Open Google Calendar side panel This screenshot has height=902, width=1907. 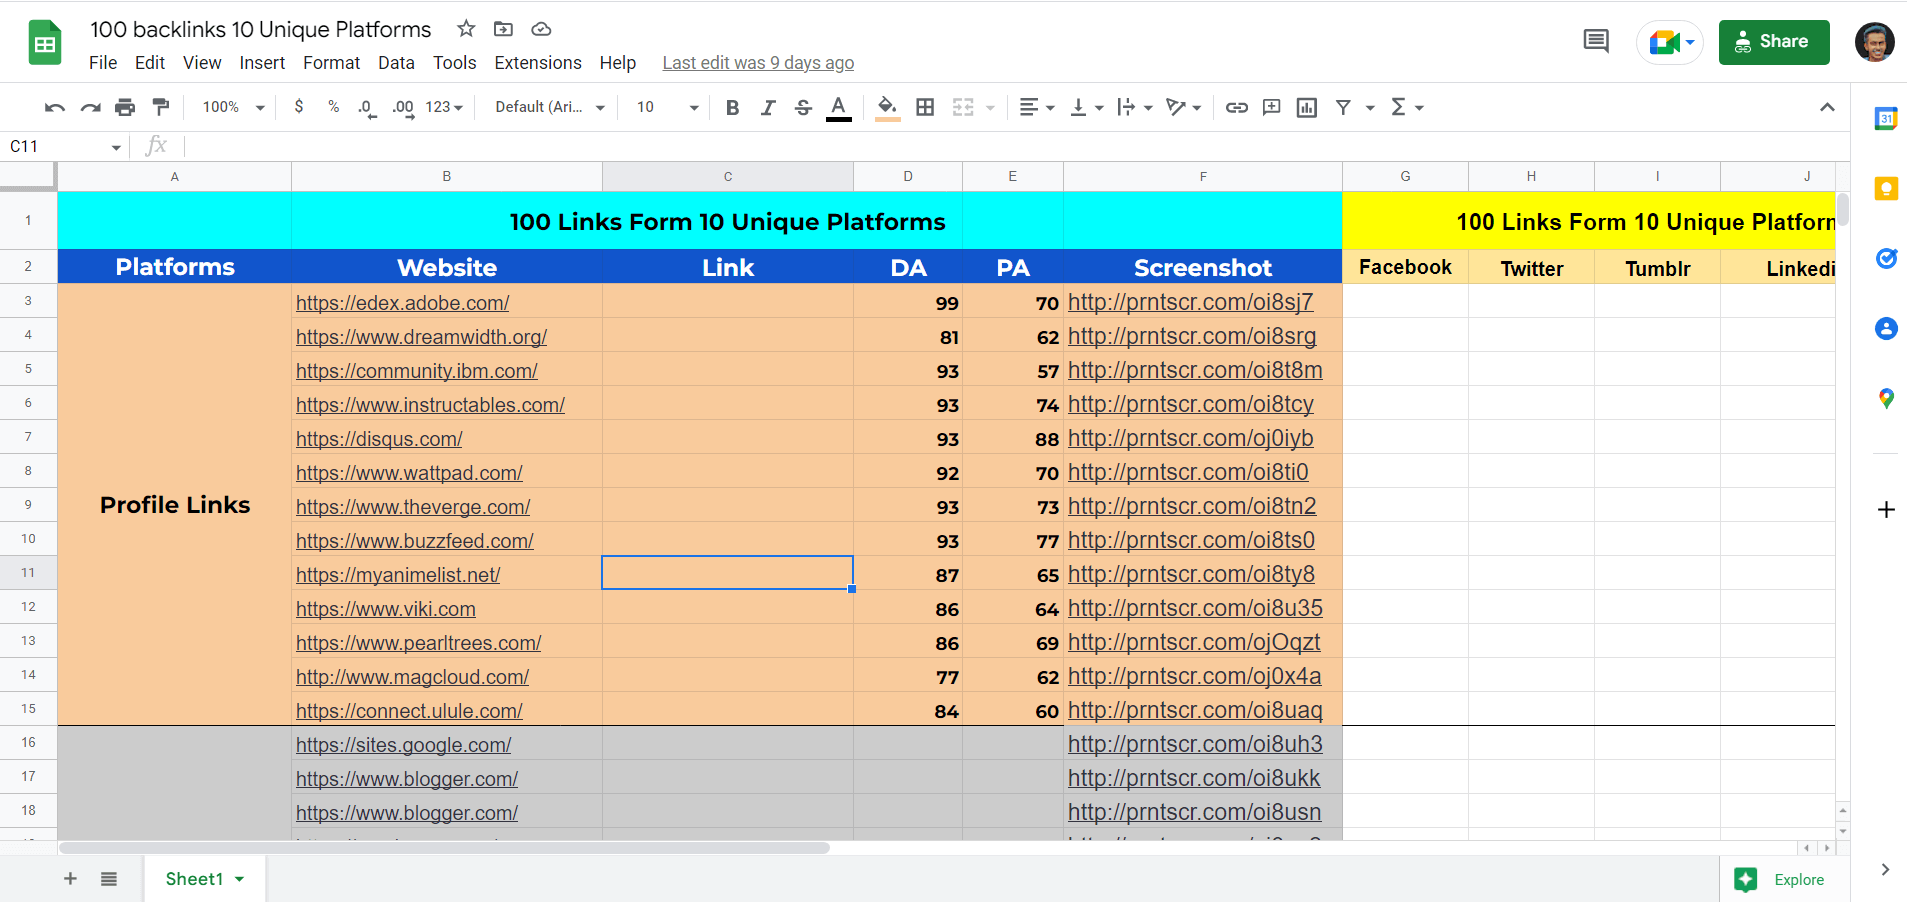tap(1886, 118)
